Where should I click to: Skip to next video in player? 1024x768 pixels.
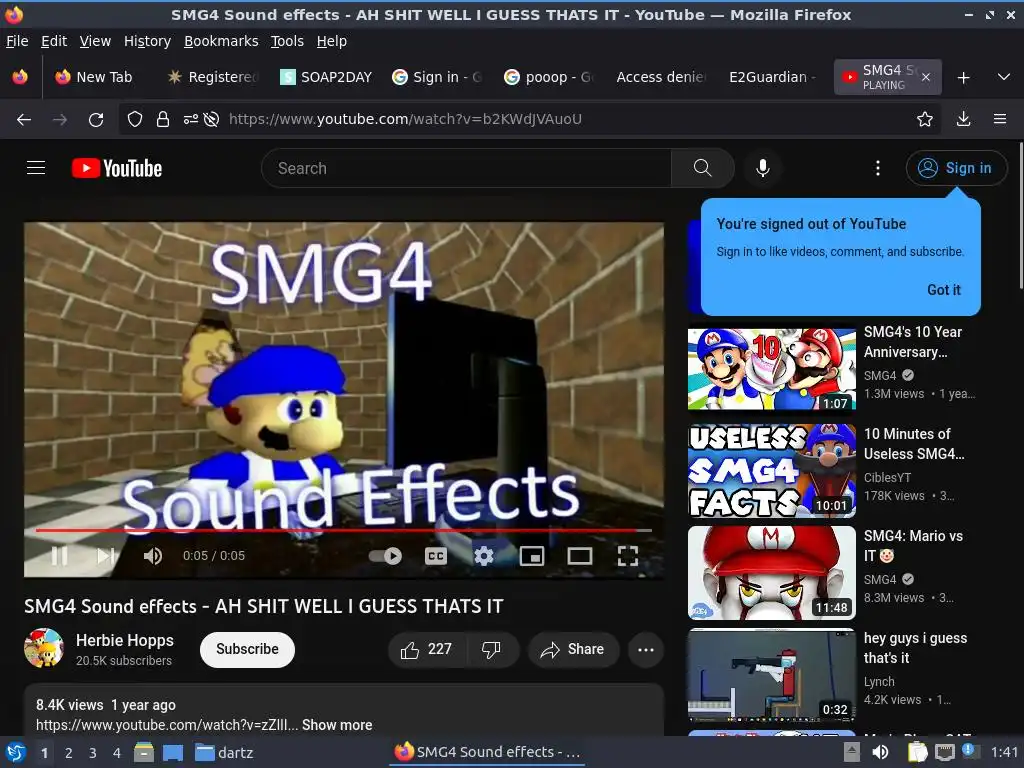click(106, 556)
